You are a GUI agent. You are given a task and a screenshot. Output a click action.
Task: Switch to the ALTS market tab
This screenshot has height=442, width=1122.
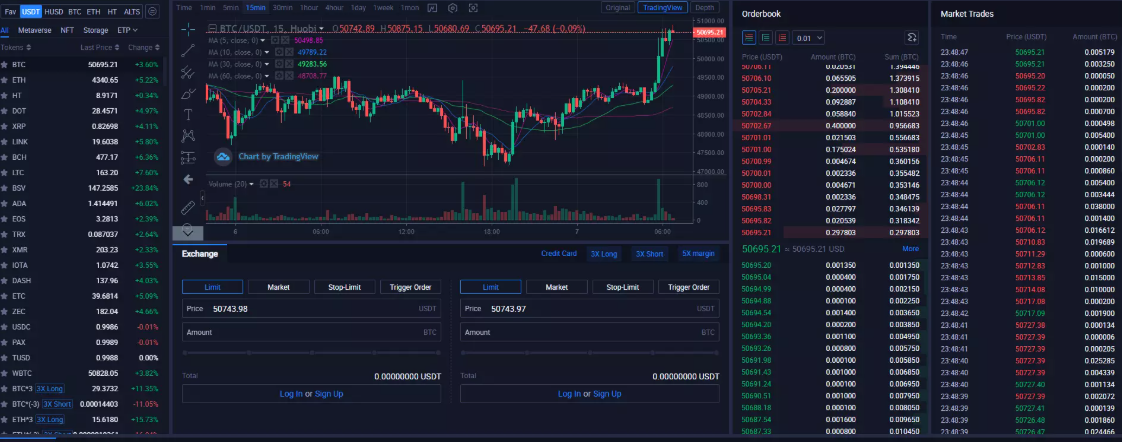[132, 11]
